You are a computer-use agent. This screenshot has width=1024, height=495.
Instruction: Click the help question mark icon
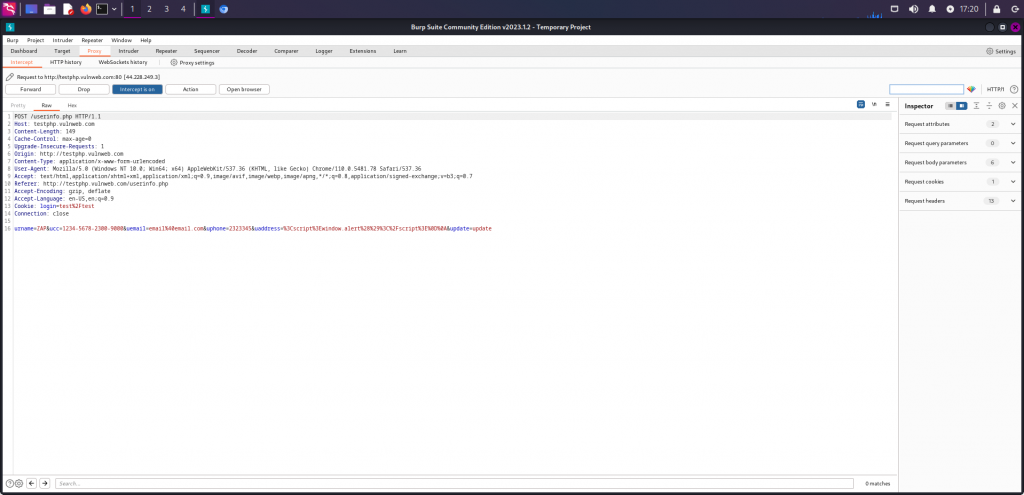(x=1014, y=89)
